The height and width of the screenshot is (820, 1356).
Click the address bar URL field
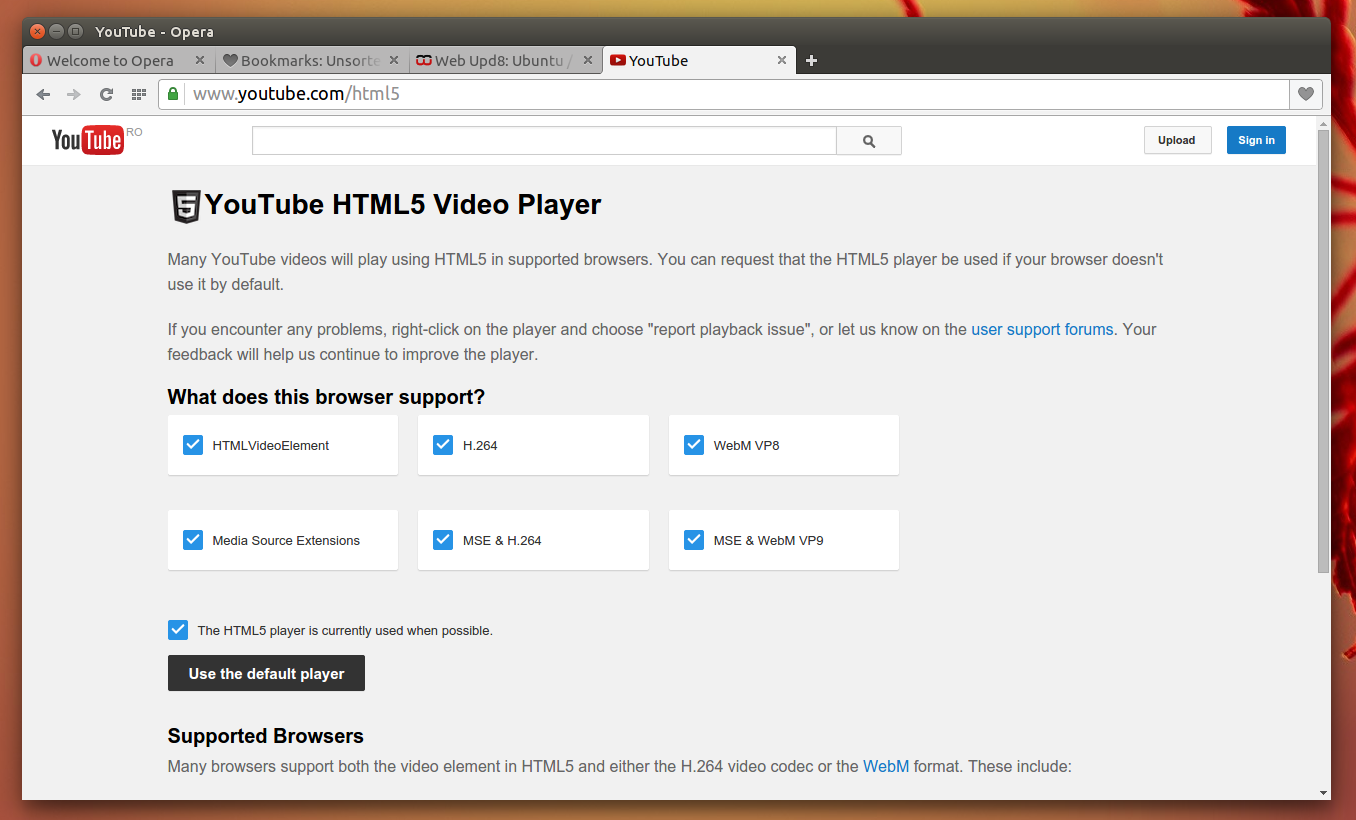[735, 94]
